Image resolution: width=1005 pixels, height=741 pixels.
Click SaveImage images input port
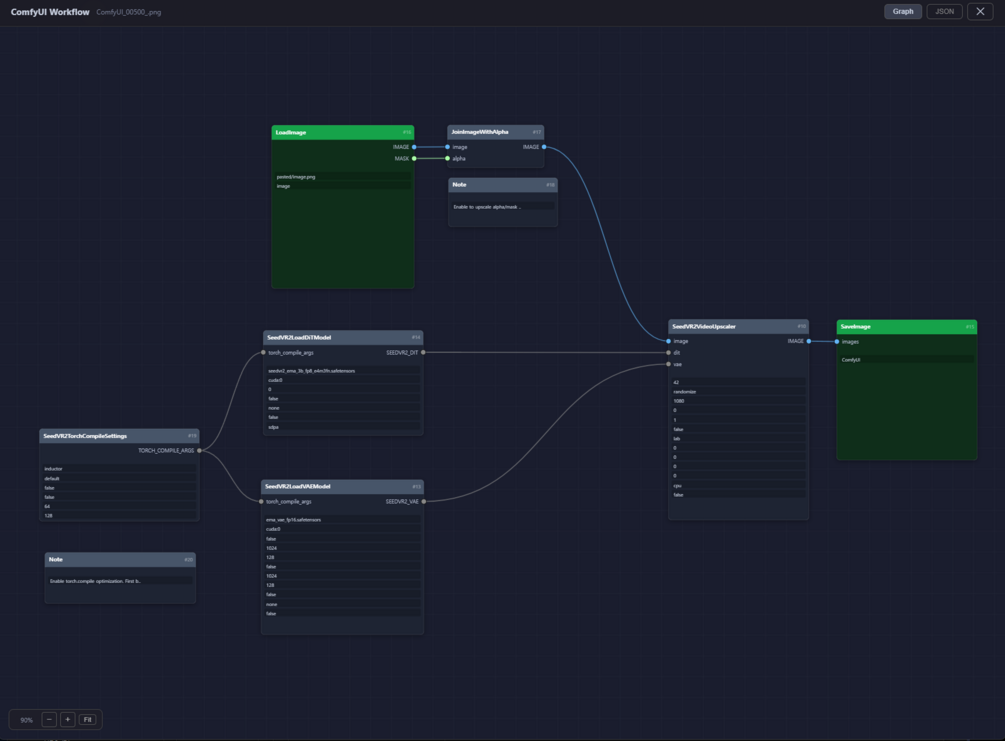coord(837,342)
